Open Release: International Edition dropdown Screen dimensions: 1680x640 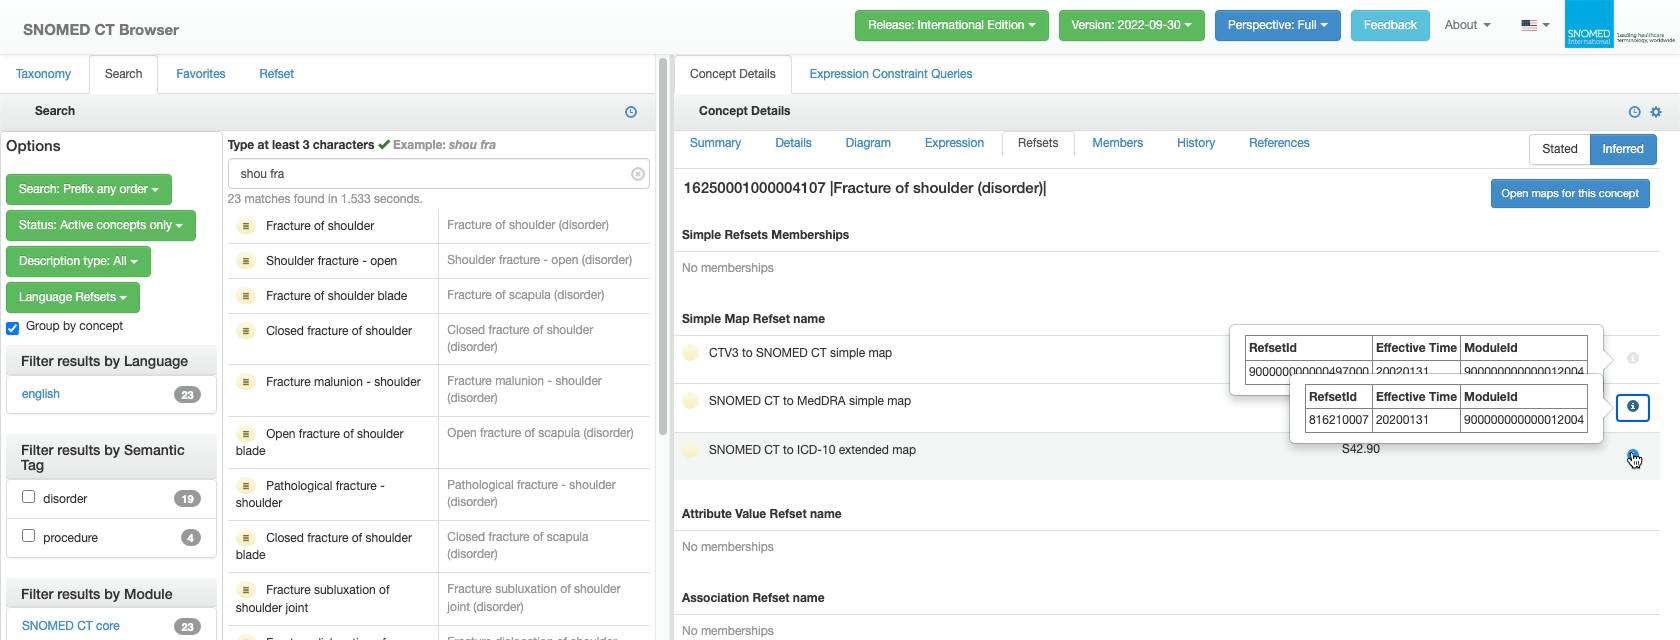951,25
